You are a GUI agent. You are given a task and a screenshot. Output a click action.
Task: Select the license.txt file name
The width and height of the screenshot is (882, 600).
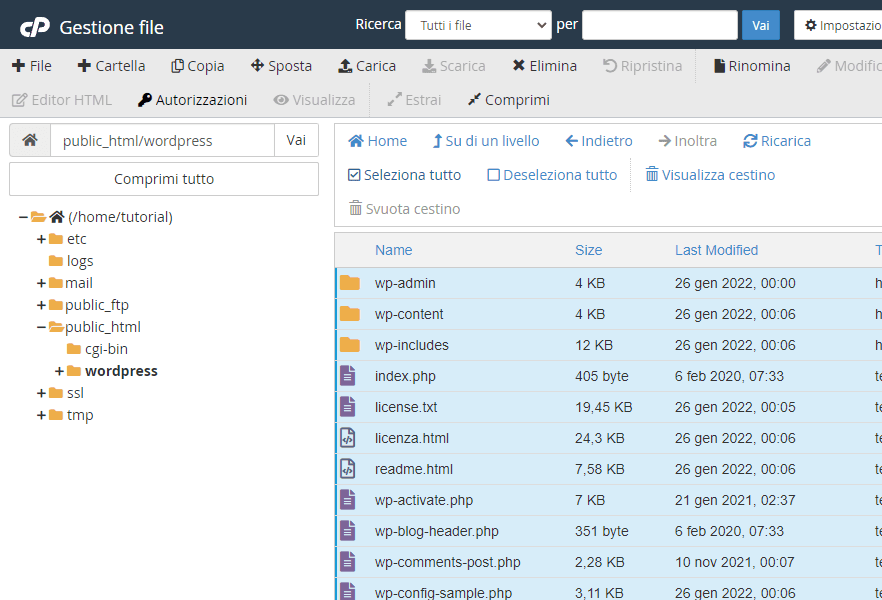[406, 407]
